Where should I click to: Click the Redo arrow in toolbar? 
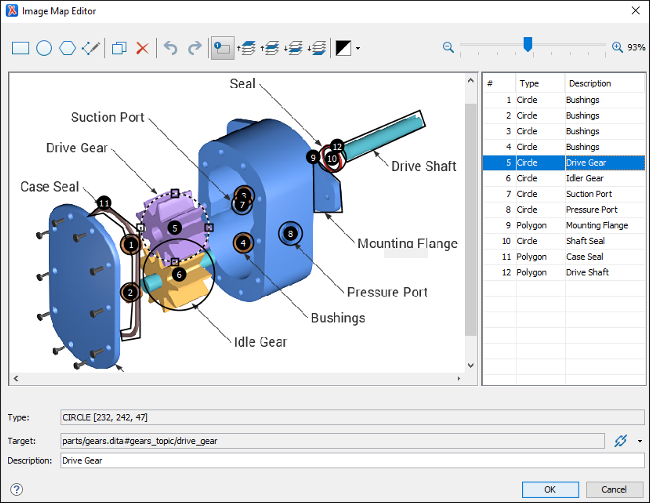(194, 48)
